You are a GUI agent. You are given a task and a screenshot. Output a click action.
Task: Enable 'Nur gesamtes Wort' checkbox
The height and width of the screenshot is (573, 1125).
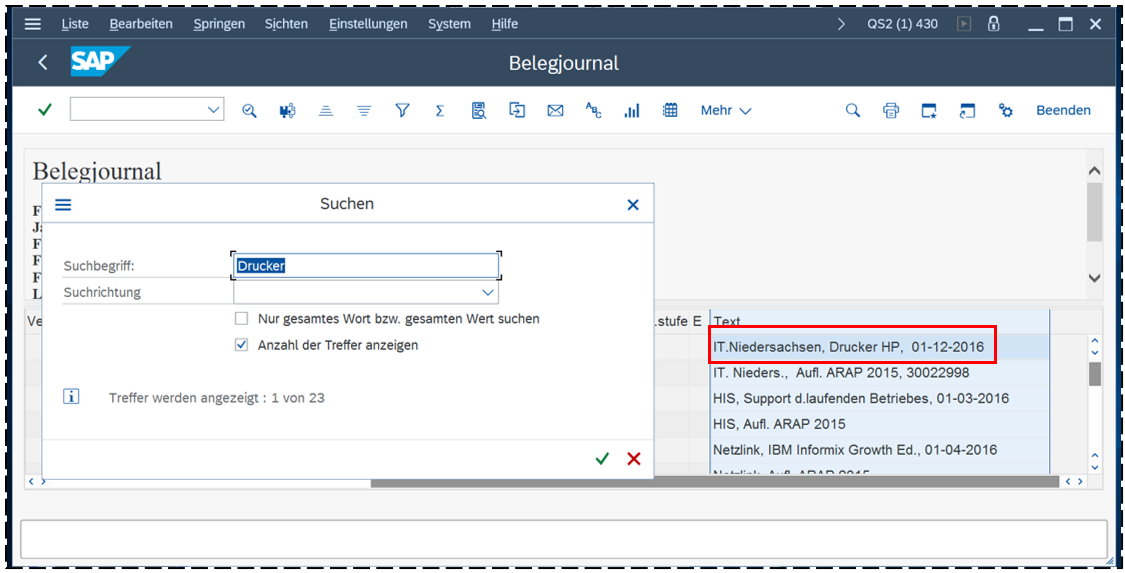[x=241, y=319]
